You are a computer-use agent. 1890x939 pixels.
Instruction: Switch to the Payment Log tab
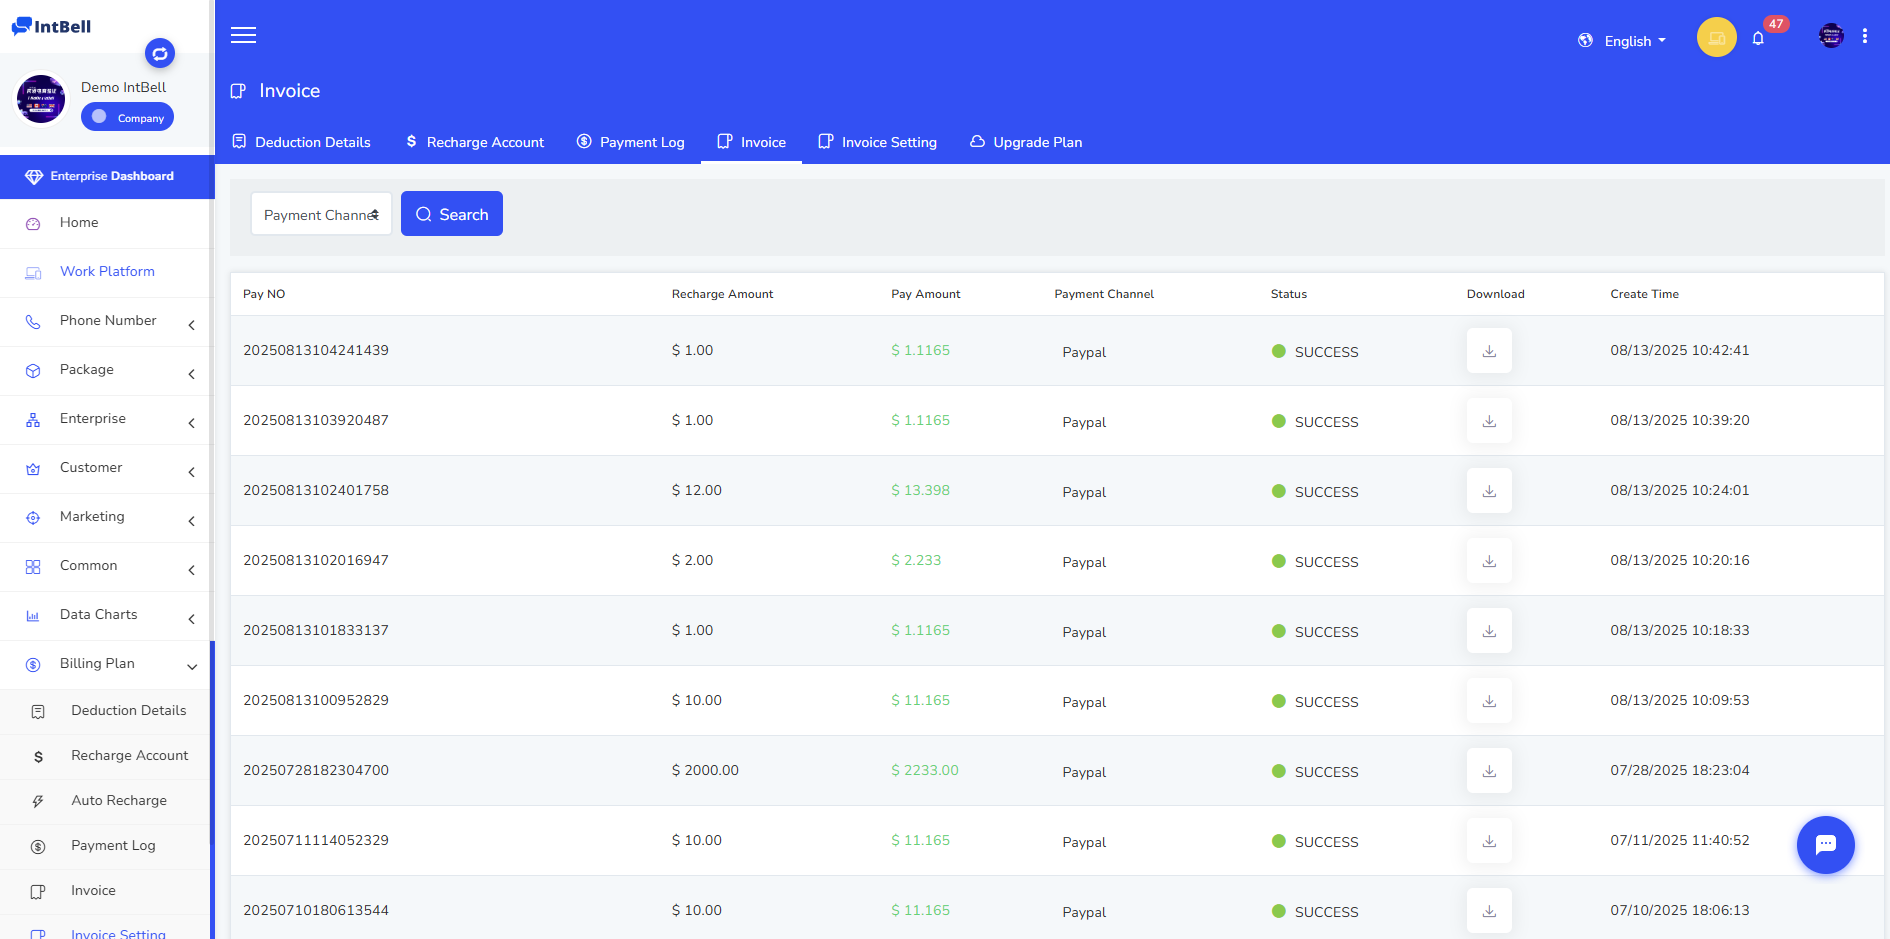coord(631,142)
